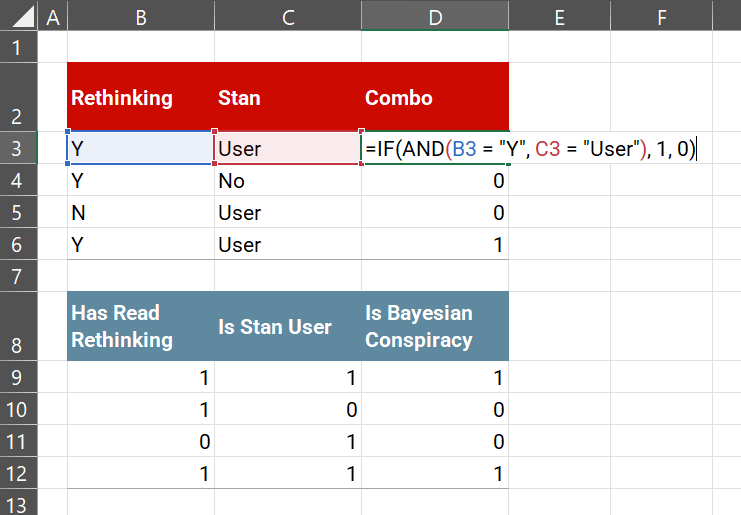Select row 13 header
This screenshot has height=515, width=741.
pos(18,502)
